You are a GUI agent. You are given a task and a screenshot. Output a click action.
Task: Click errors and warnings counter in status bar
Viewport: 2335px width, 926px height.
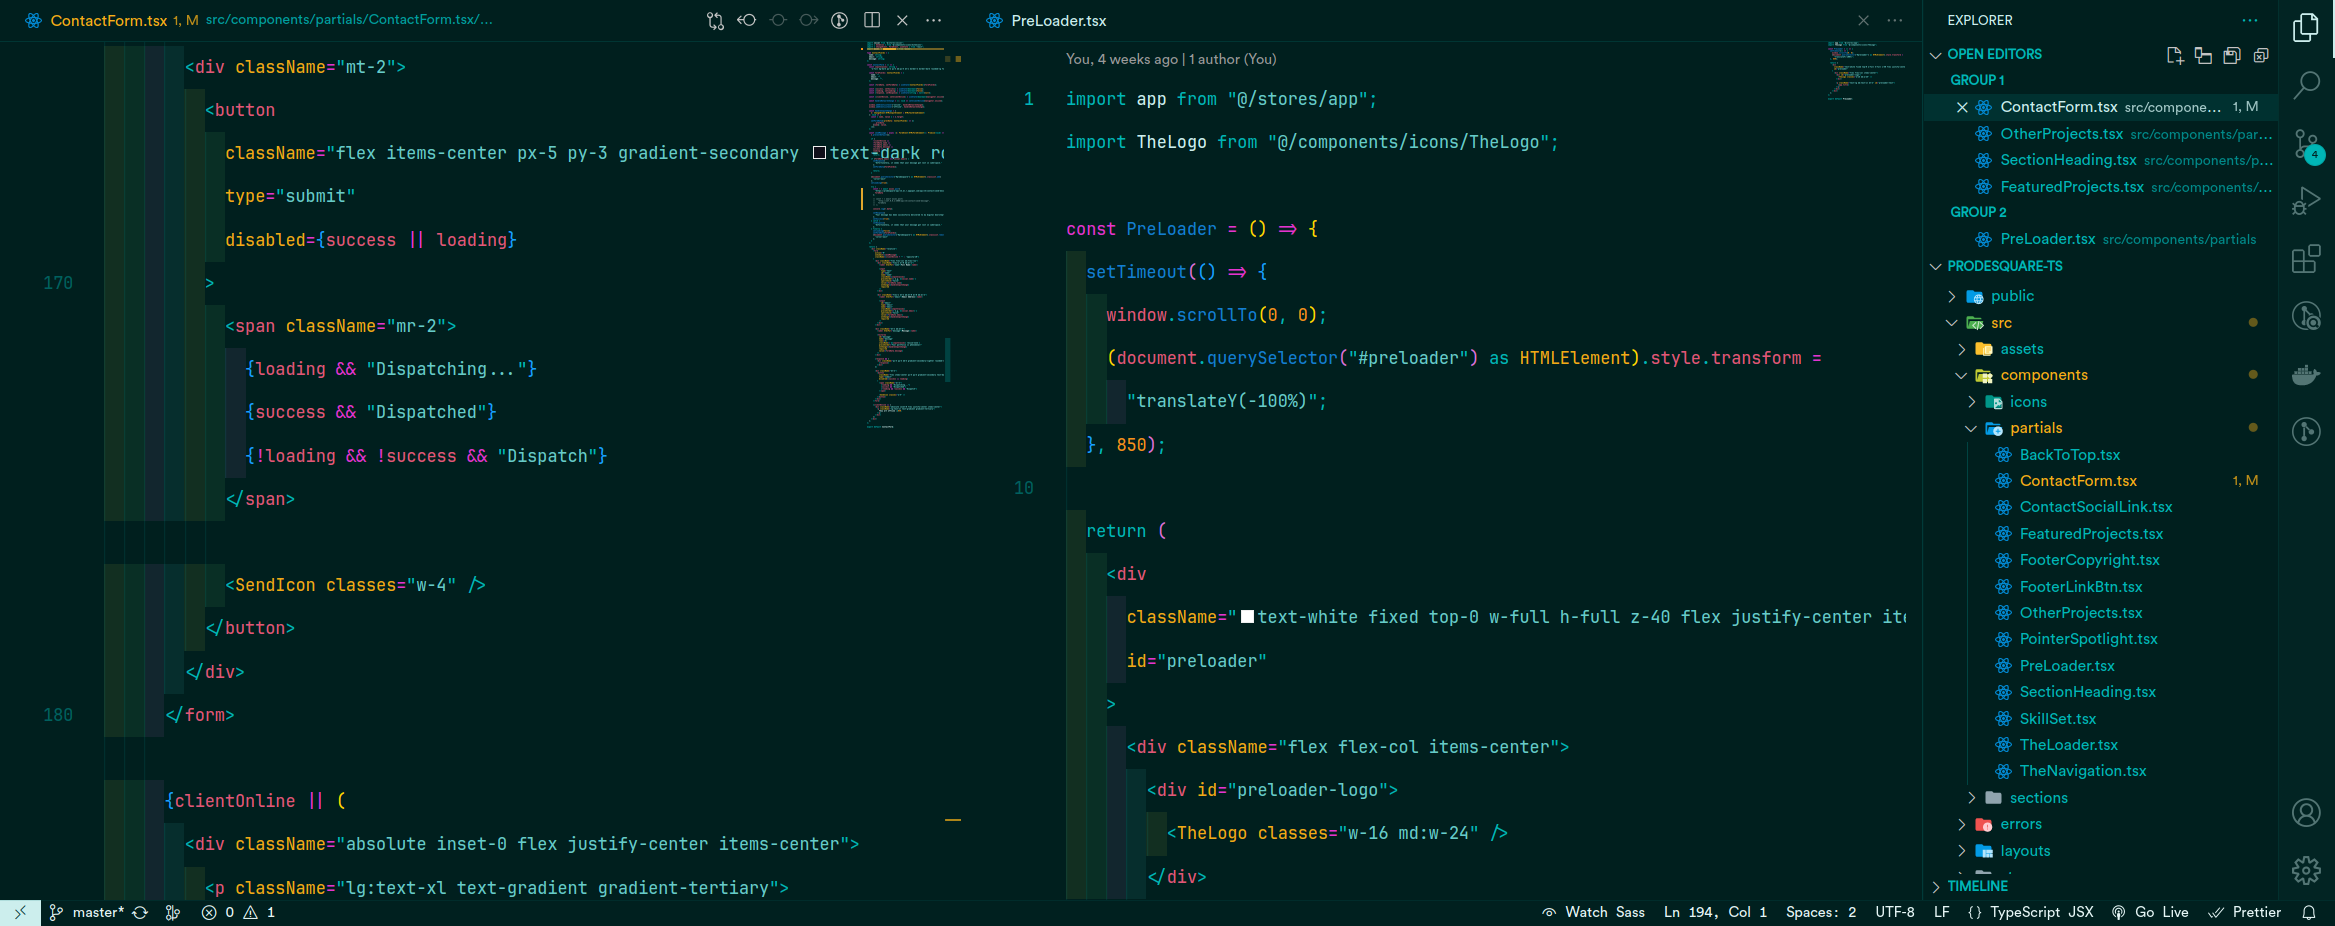[238, 912]
